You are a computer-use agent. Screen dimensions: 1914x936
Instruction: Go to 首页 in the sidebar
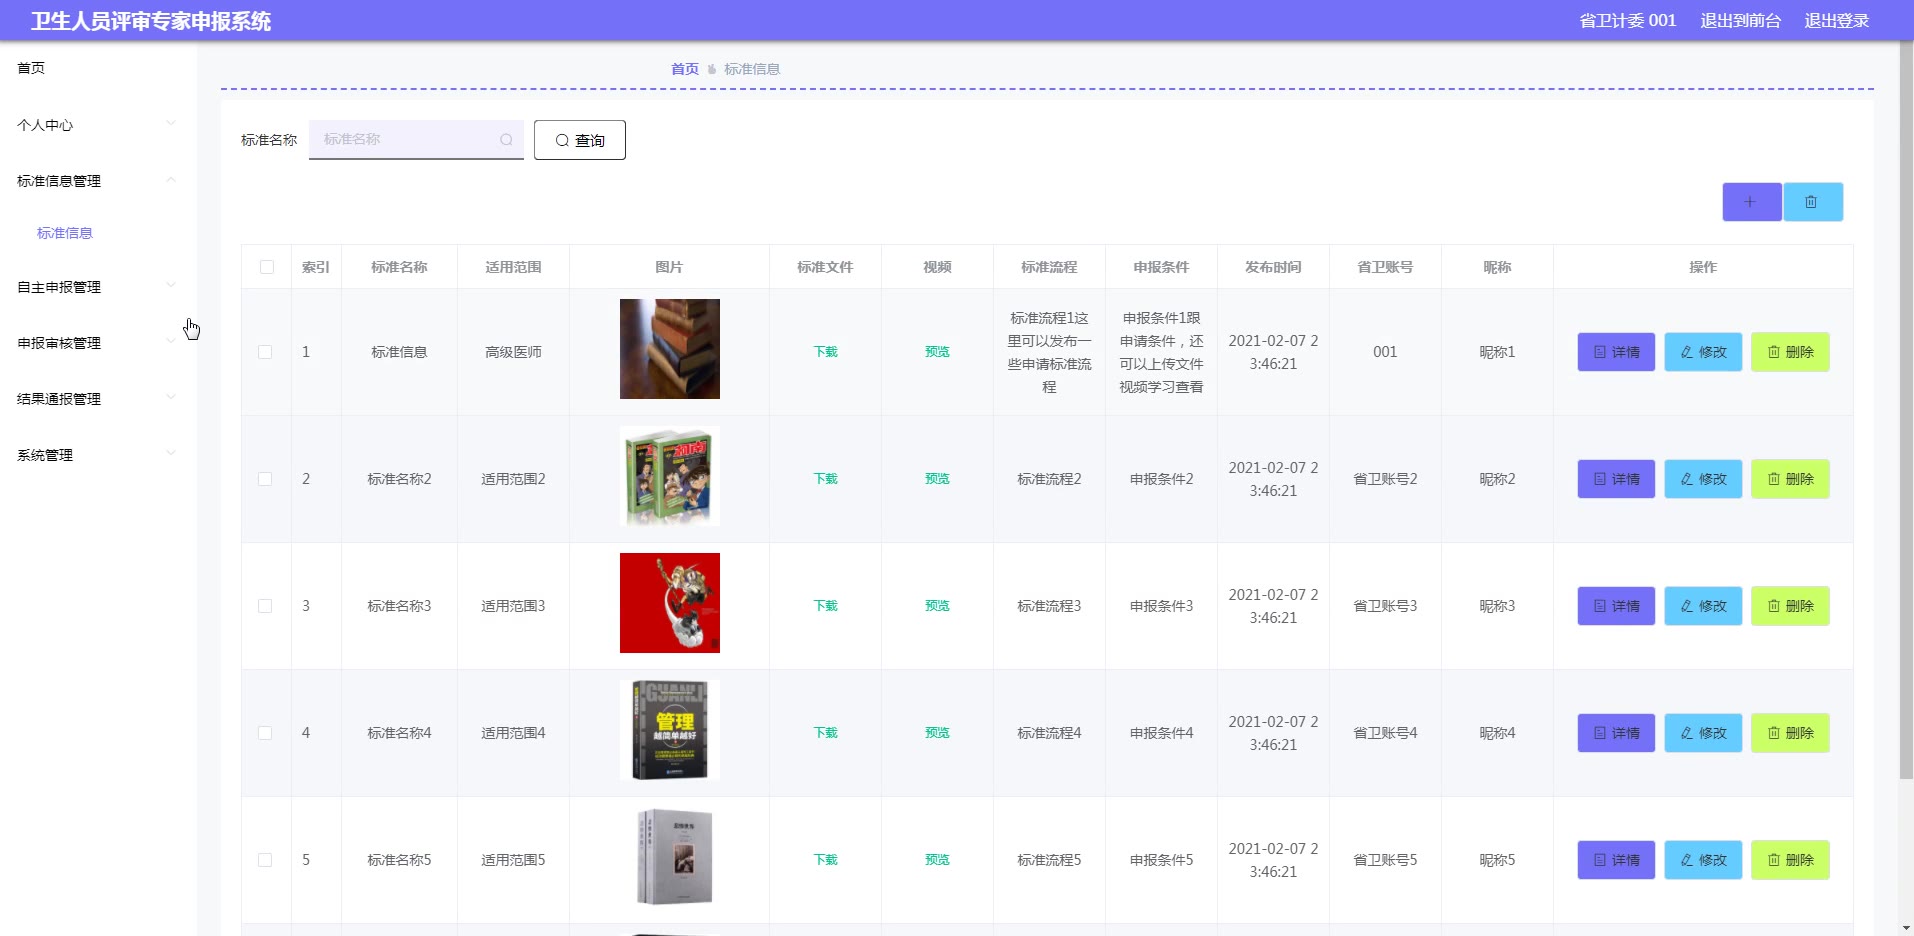point(31,68)
